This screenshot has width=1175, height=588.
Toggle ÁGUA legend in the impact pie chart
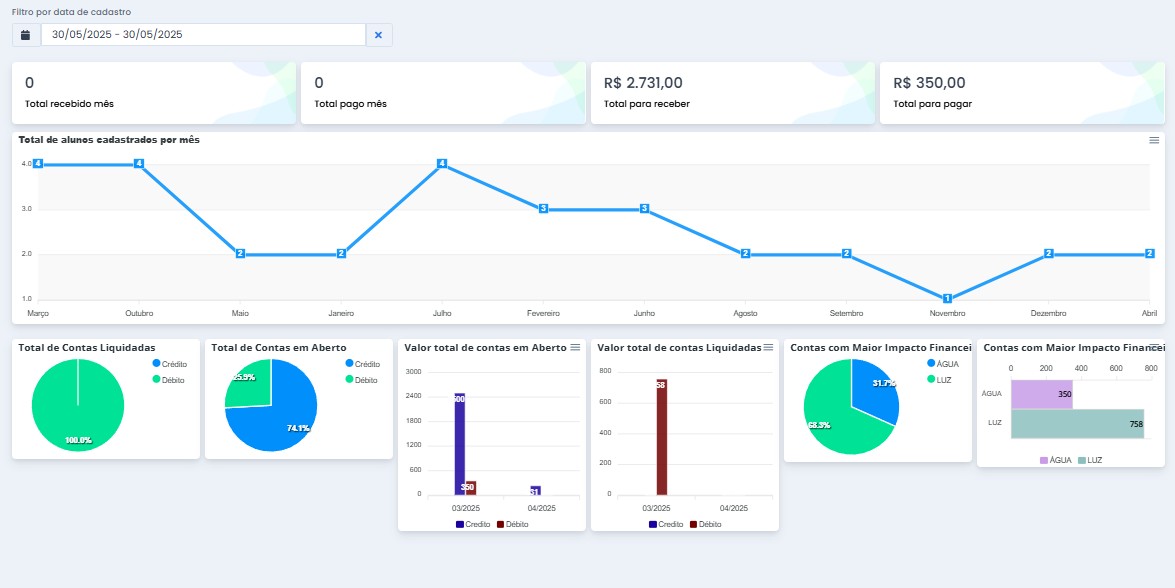click(x=943, y=363)
